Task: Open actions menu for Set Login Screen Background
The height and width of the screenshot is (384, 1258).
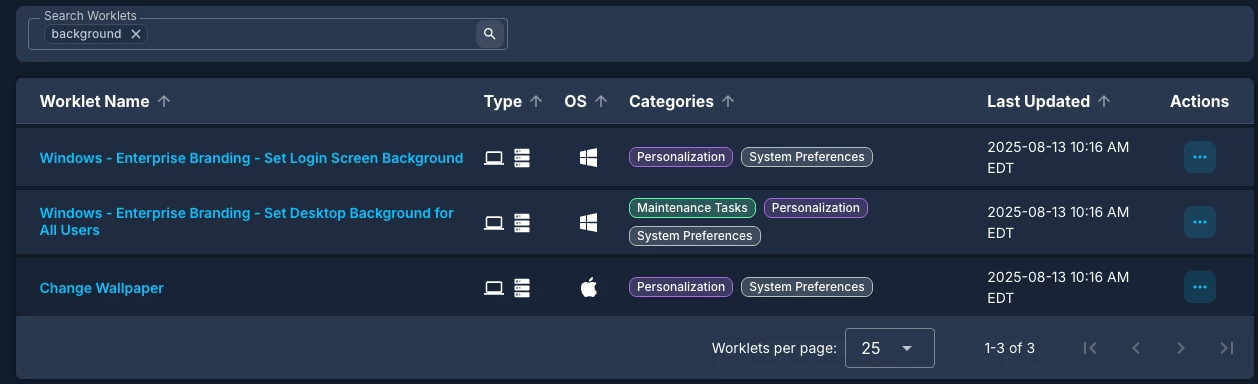Action: (1200, 157)
